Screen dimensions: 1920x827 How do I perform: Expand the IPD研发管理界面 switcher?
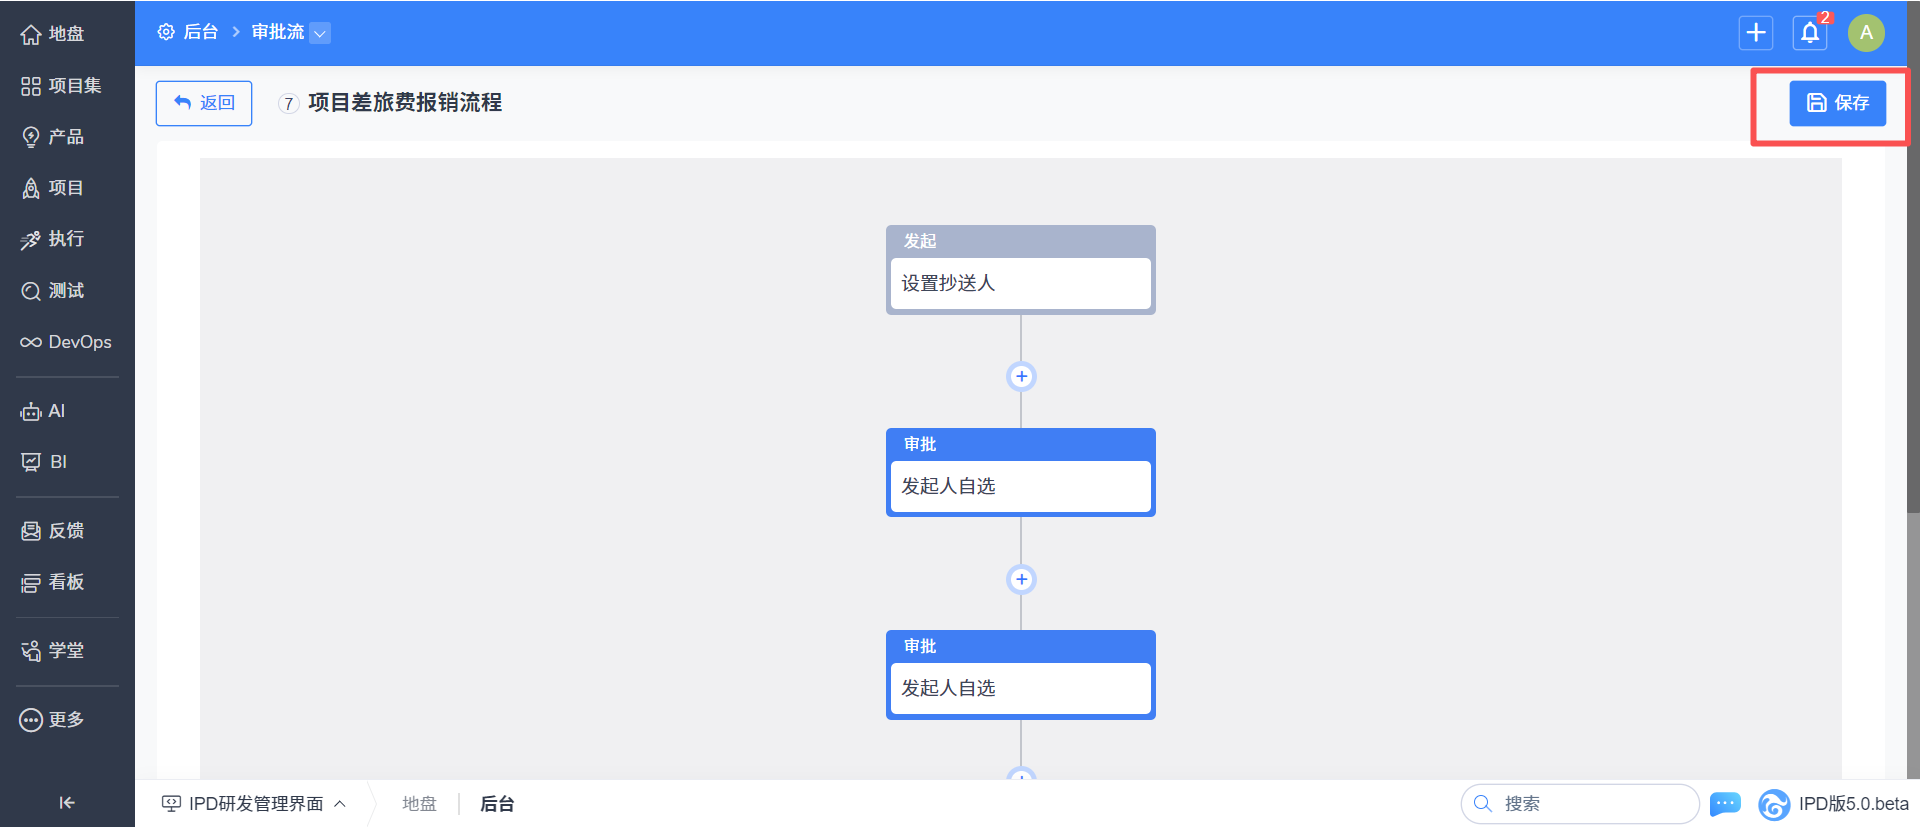255,804
